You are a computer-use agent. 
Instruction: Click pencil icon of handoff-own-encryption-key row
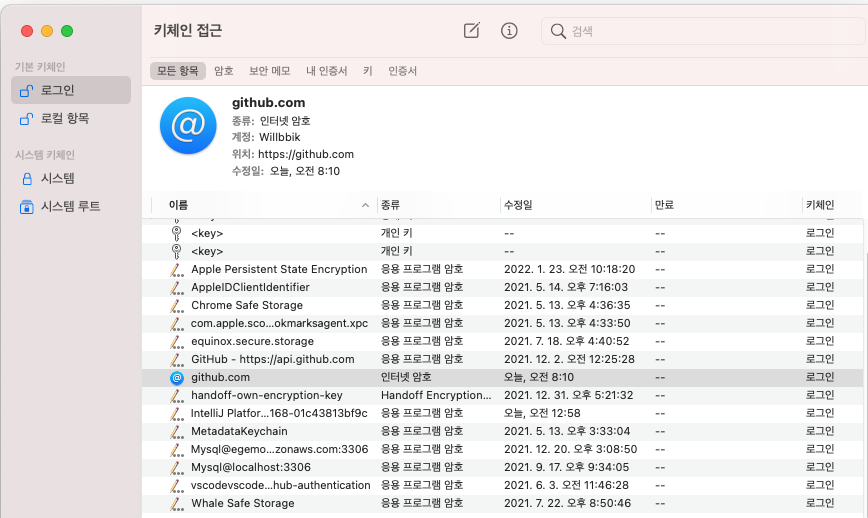coord(177,395)
